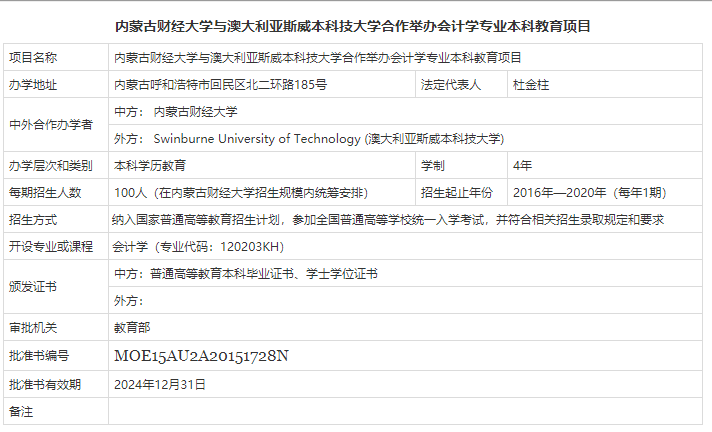Click the '4年' value
The image size is (712, 432).
[x=522, y=165]
